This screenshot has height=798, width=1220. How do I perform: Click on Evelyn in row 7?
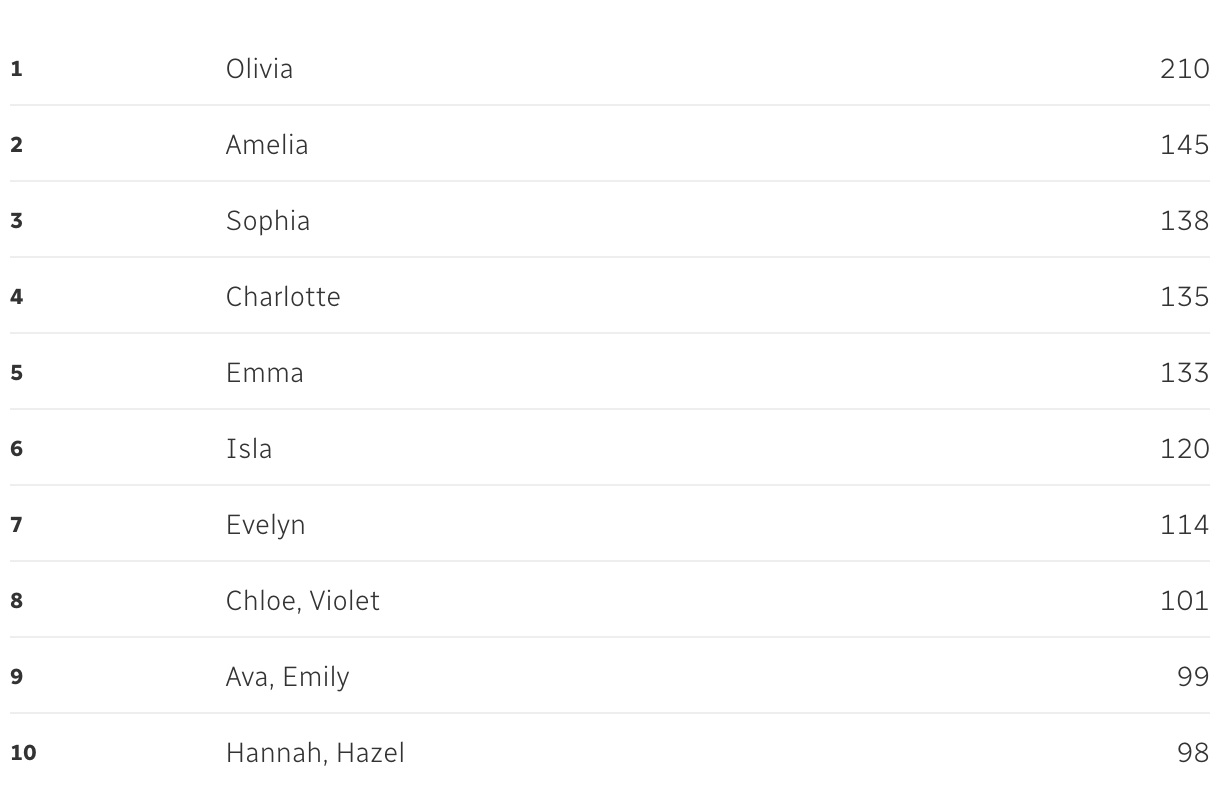[x=265, y=525]
